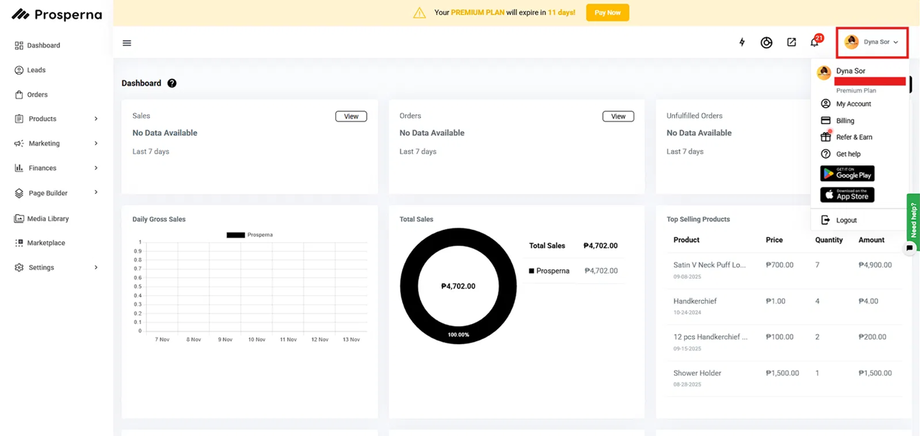This screenshot has width=920, height=436.
Task: Open the notifications bell icon
Action: [815, 43]
